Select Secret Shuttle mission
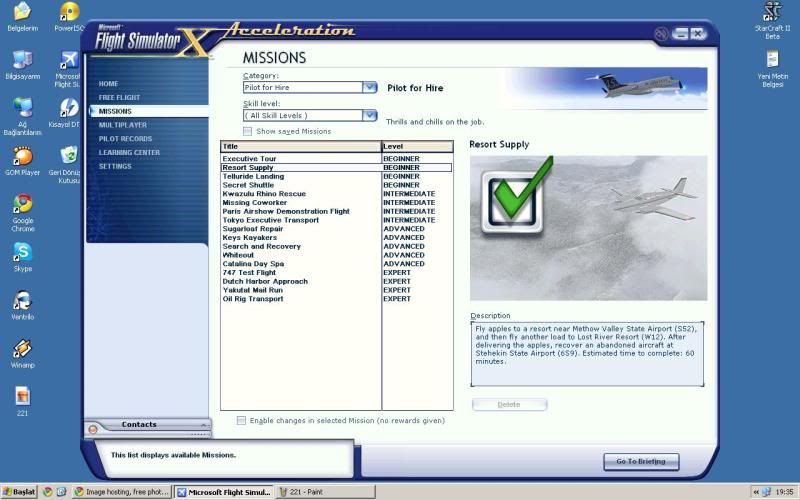 coord(336,185)
